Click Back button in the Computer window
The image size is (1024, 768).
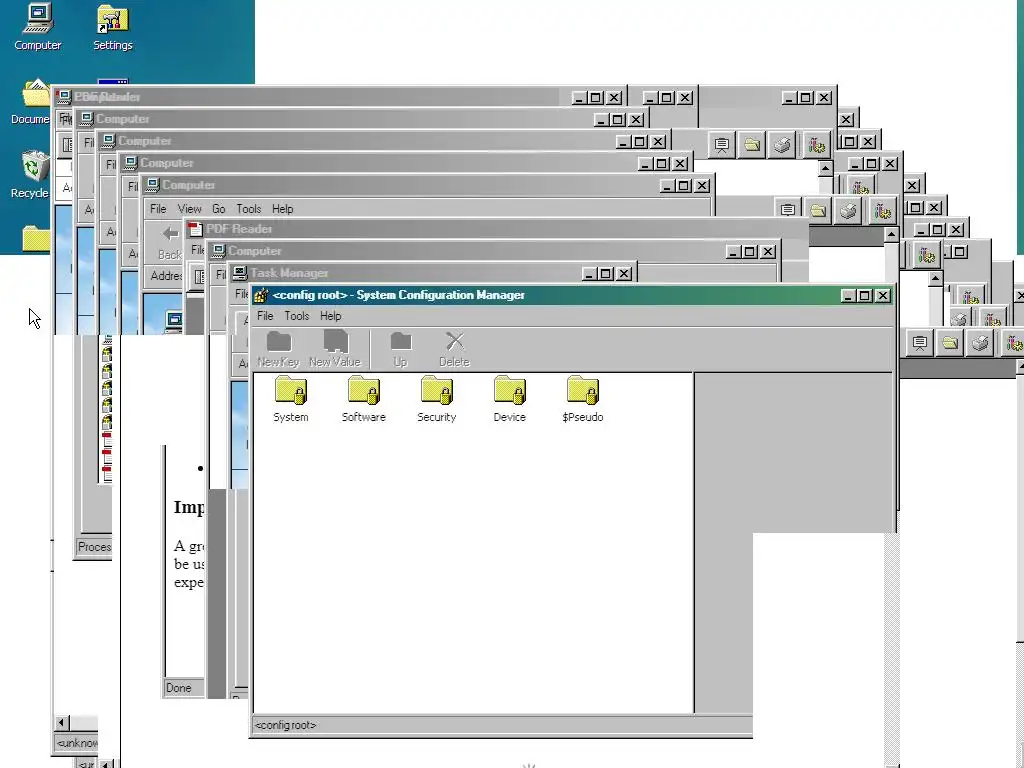point(170,242)
